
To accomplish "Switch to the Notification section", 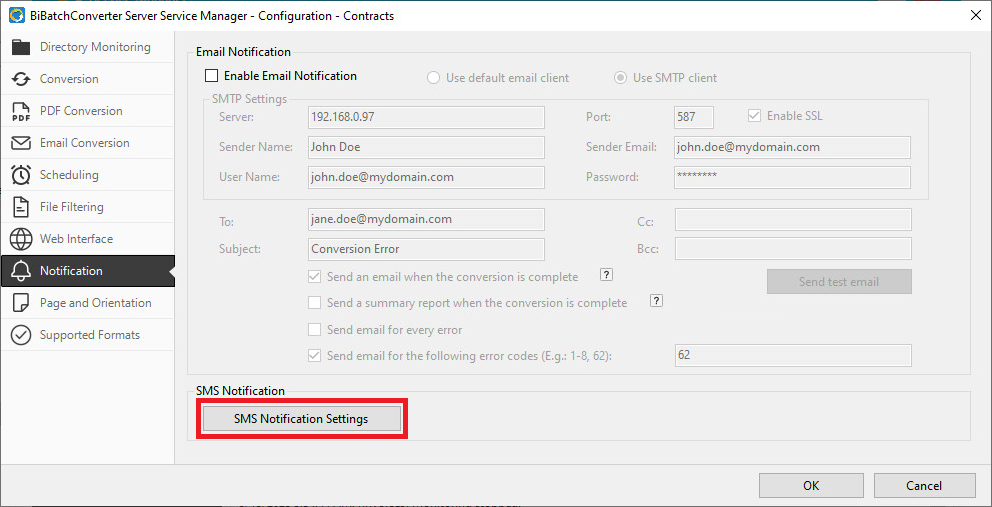I will [71, 271].
